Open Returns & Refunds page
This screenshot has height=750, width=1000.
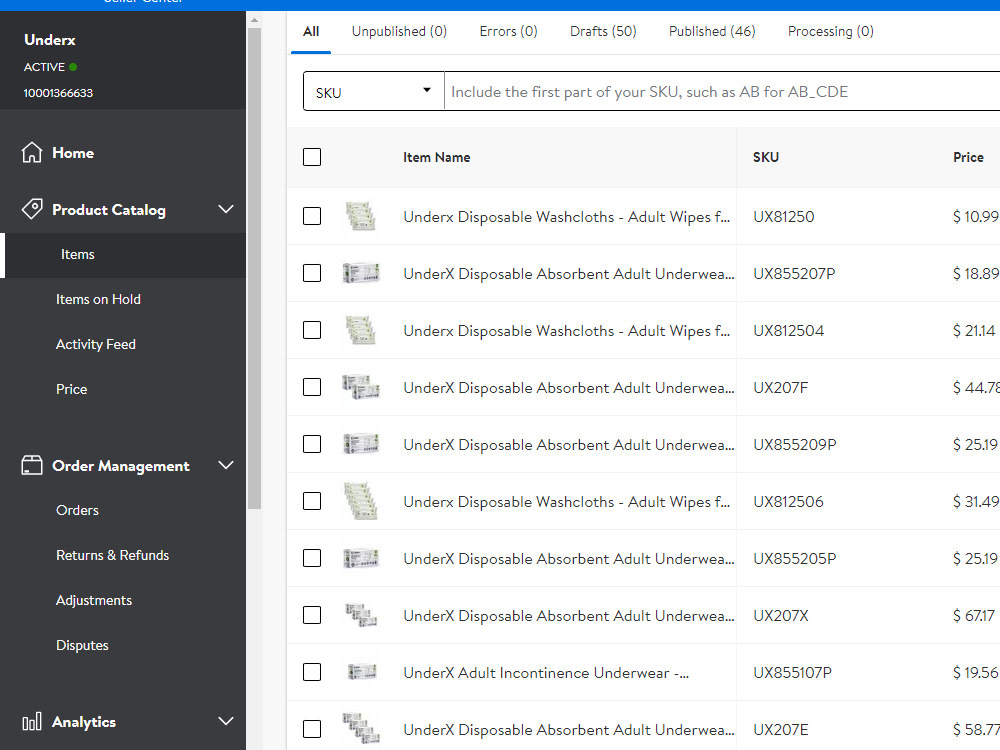112,555
